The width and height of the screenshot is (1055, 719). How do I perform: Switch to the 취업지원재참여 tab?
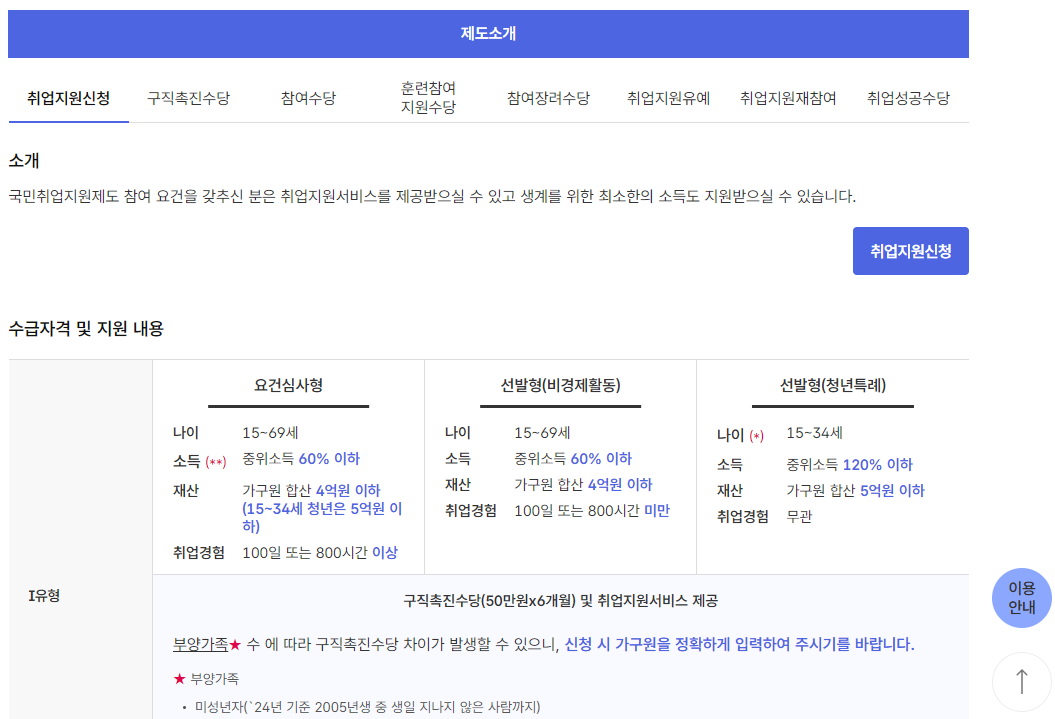click(789, 96)
